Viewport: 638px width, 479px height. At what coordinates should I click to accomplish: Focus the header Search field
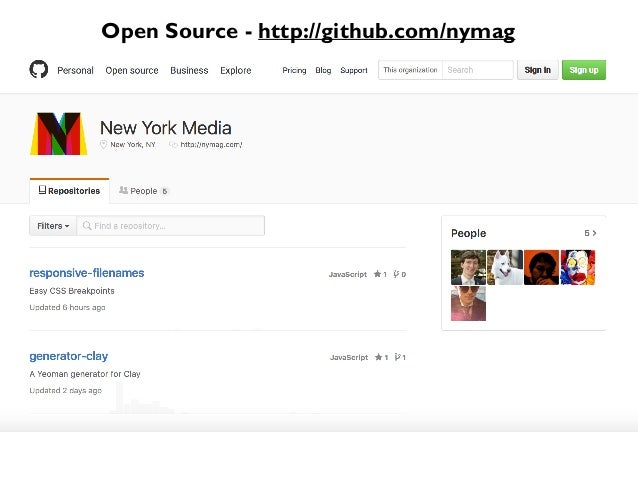click(478, 70)
